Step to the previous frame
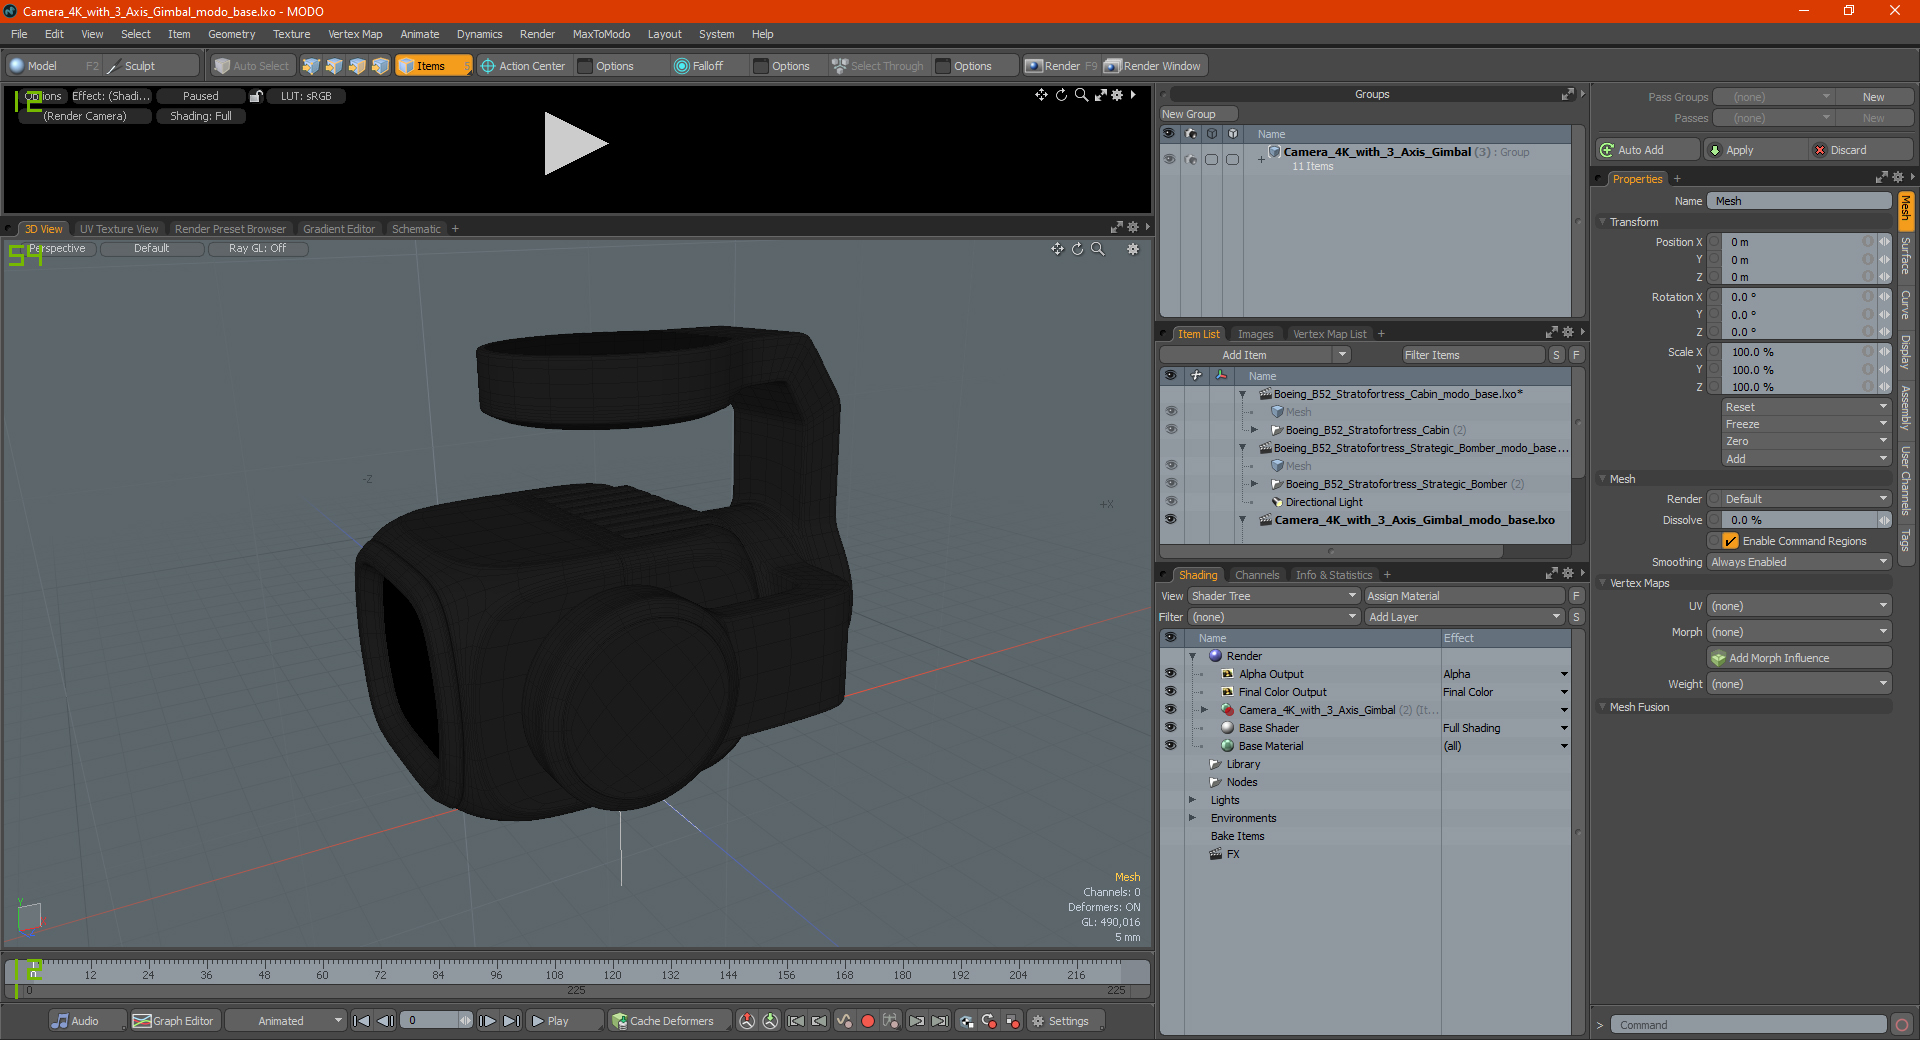Image resolution: width=1920 pixels, height=1040 pixels. click(385, 1021)
